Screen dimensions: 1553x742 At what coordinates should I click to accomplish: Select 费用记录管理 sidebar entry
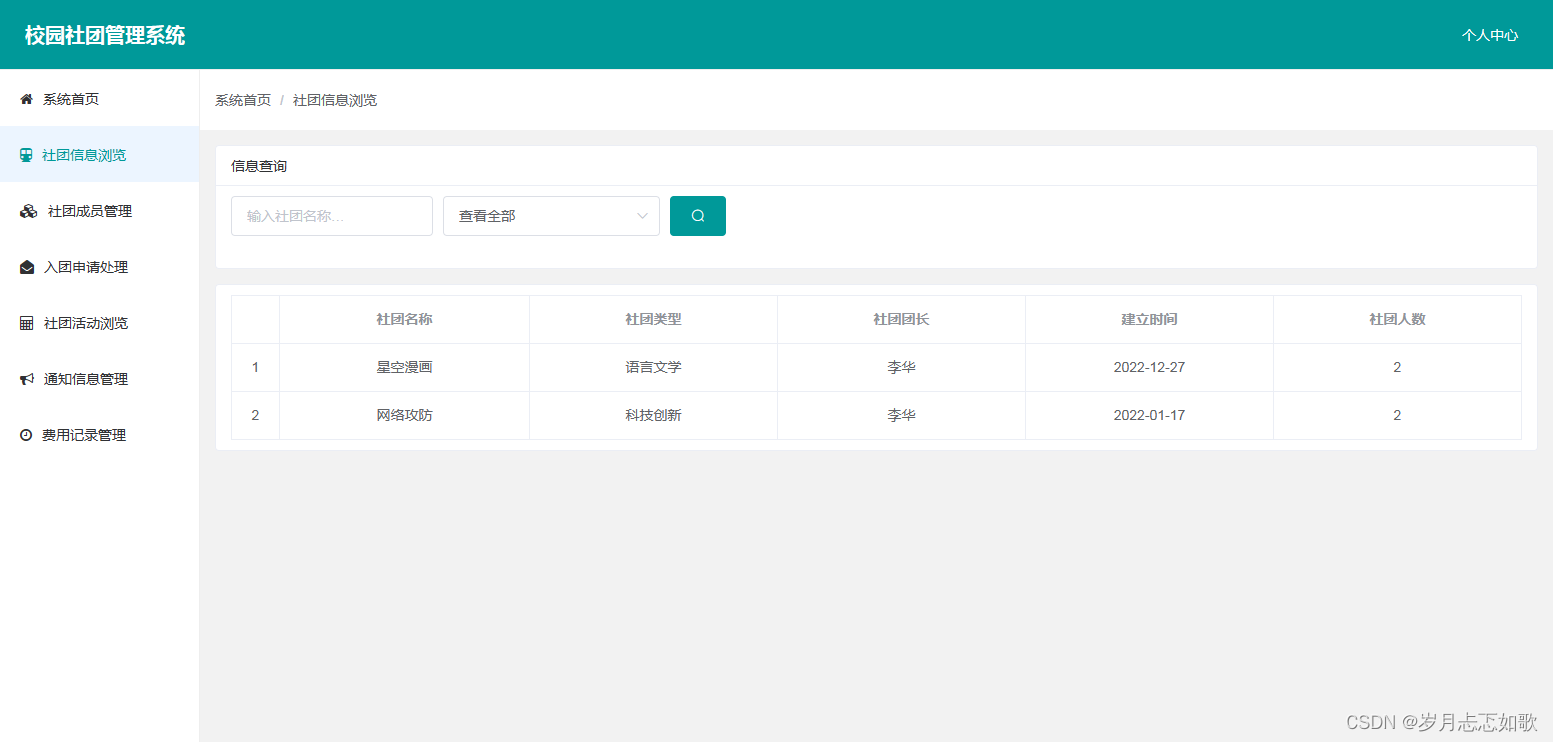[100, 435]
